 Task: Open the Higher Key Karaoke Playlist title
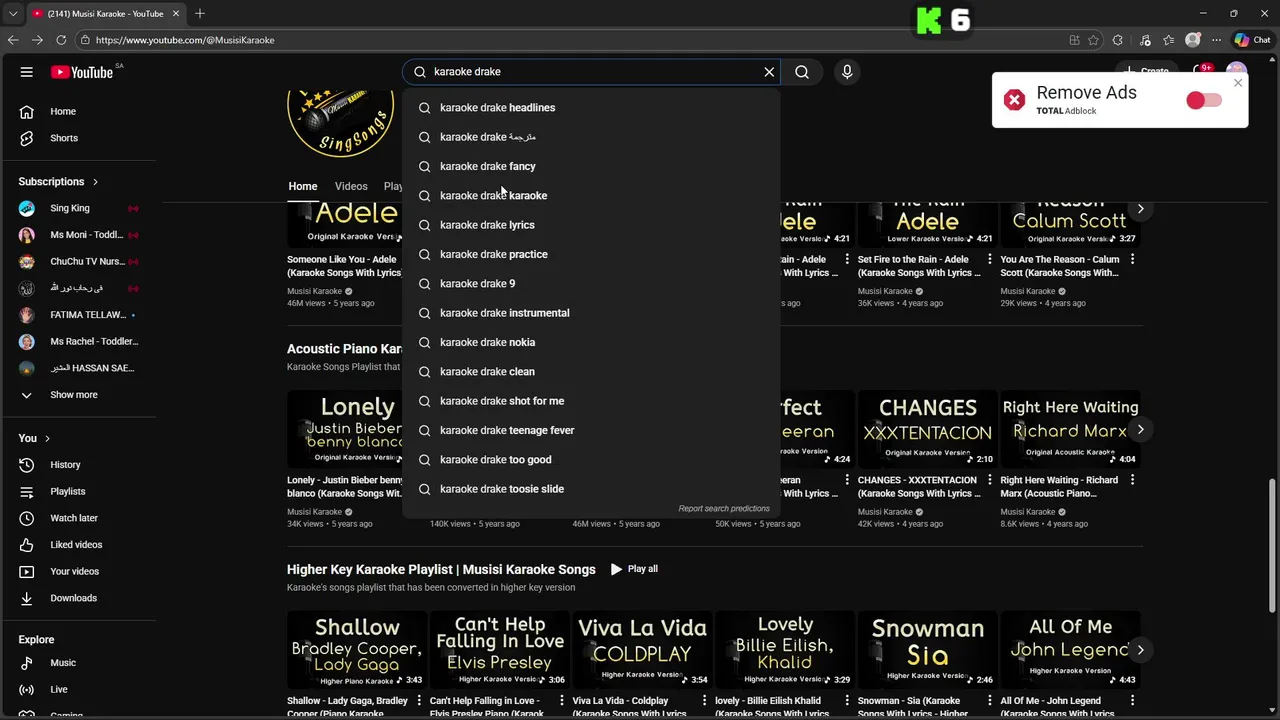pos(441,569)
